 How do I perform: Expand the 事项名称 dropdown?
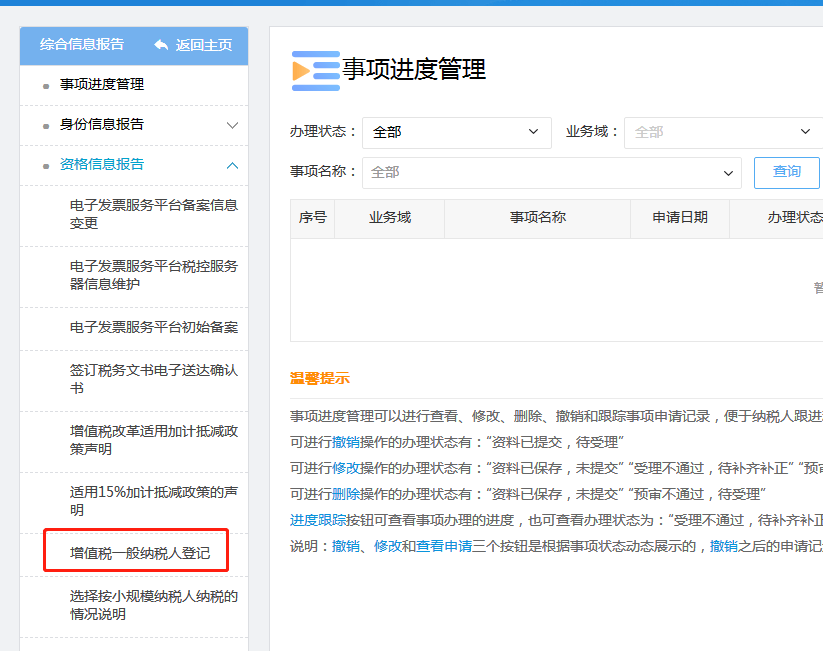click(x=551, y=173)
